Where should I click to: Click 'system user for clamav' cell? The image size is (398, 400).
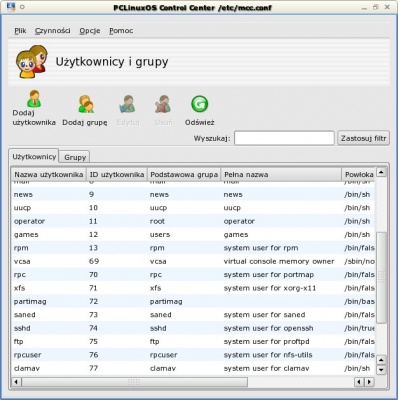point(266,368)
